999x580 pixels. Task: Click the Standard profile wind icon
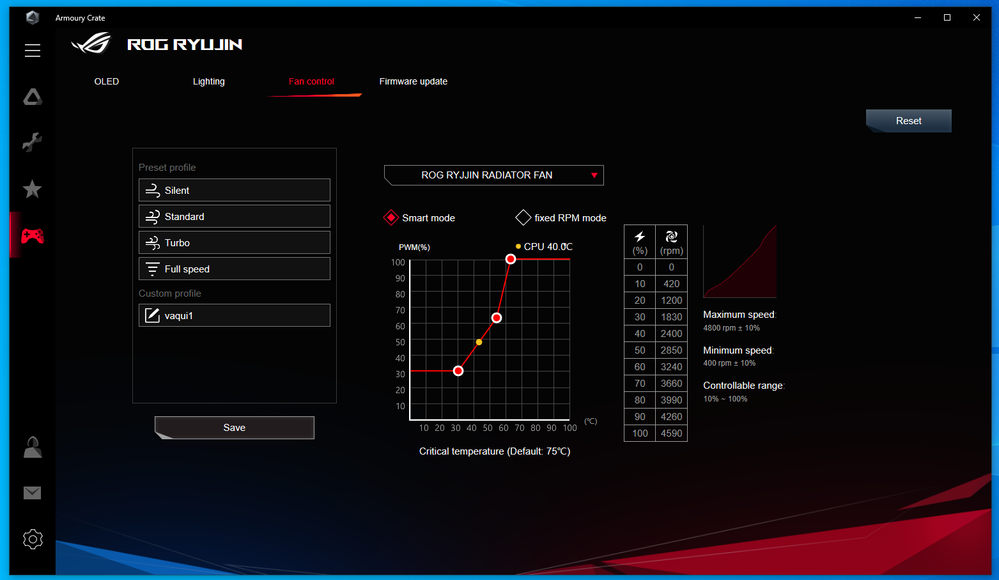pyautogui.click(x=152, y=217)
